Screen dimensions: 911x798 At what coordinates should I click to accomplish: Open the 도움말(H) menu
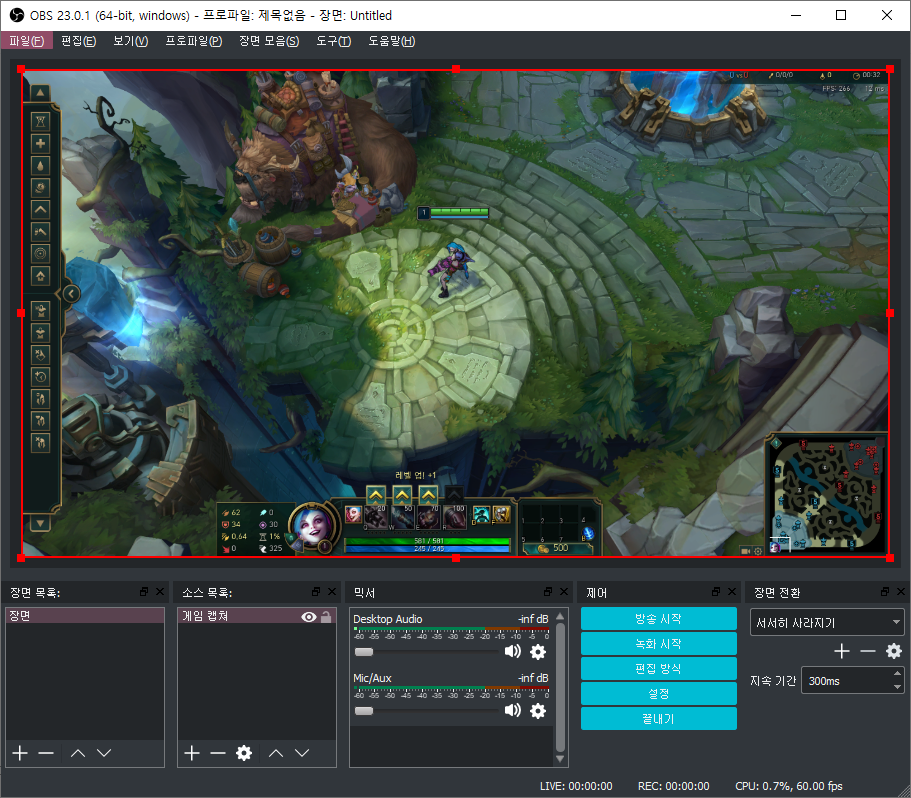click(392, 41)
